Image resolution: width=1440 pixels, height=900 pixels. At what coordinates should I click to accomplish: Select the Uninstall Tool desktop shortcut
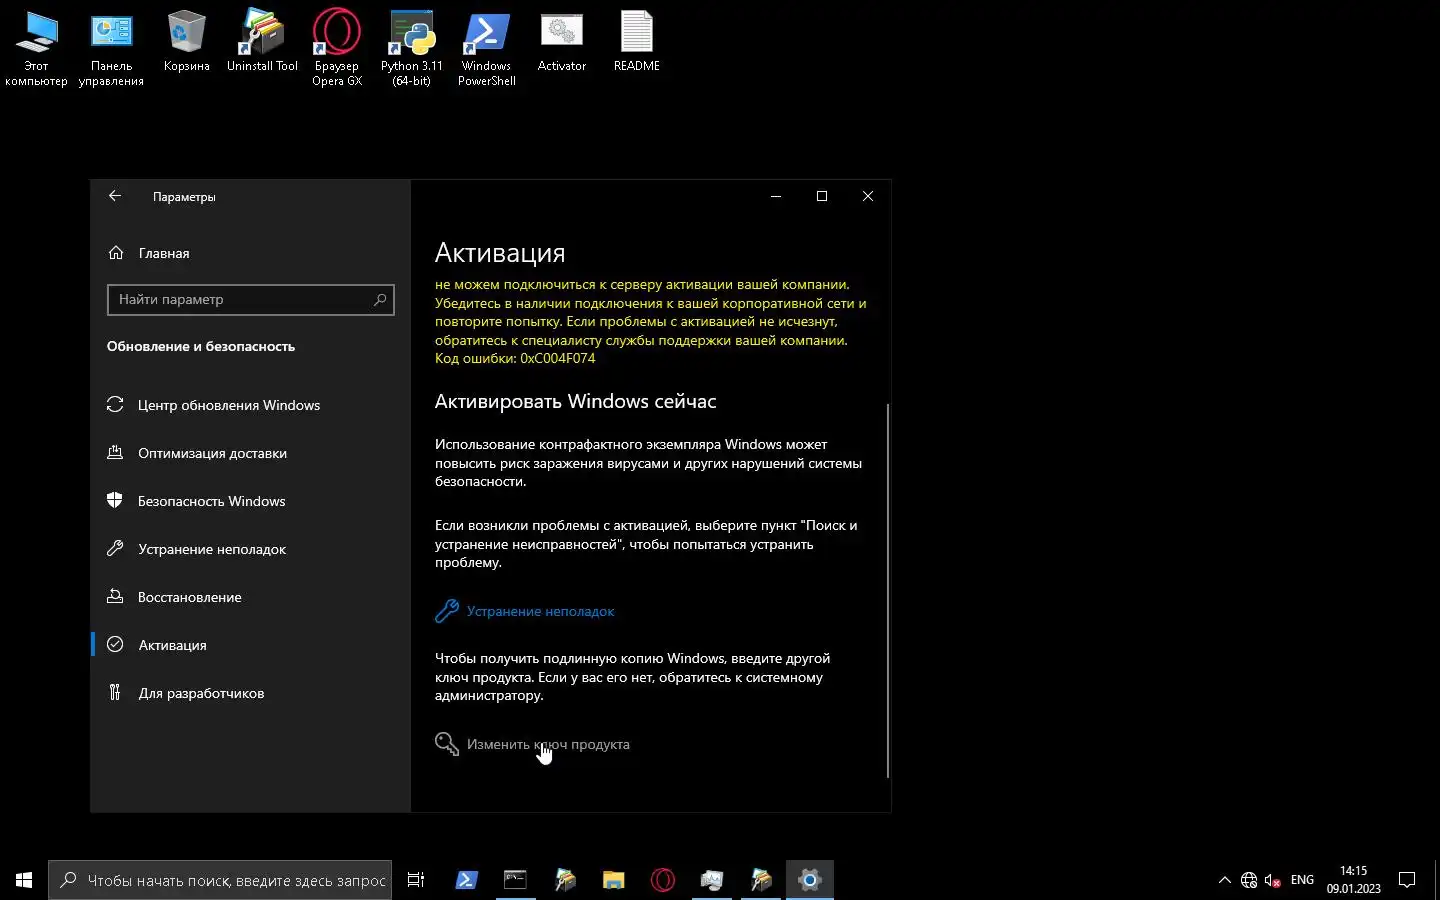pos(262,42)
